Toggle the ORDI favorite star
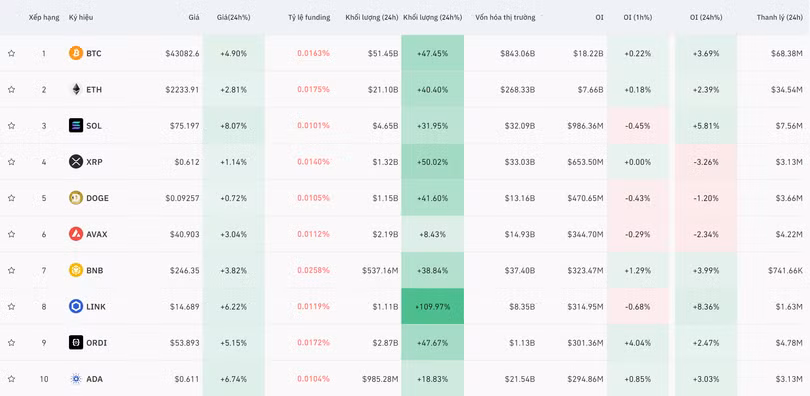This screenshot has height=396, width=810. pos(11,342)
